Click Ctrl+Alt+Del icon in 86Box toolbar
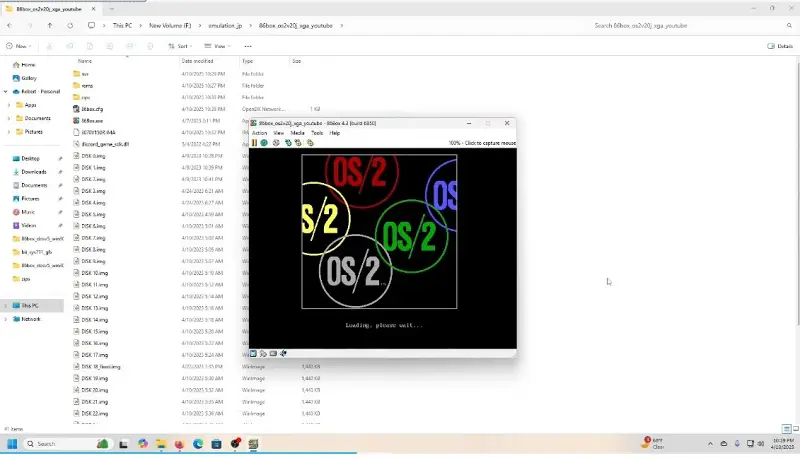This screenshot has height=458, width=800. (x=288, y=143)
